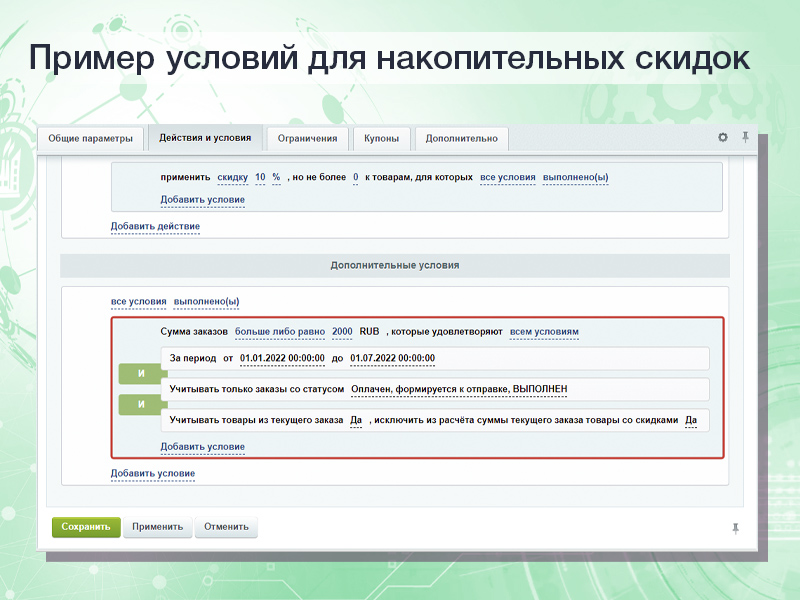The width and height of the screenshot is (800, 600).
Task: Open the скидку action type dropdown
Action: (232, 177)
